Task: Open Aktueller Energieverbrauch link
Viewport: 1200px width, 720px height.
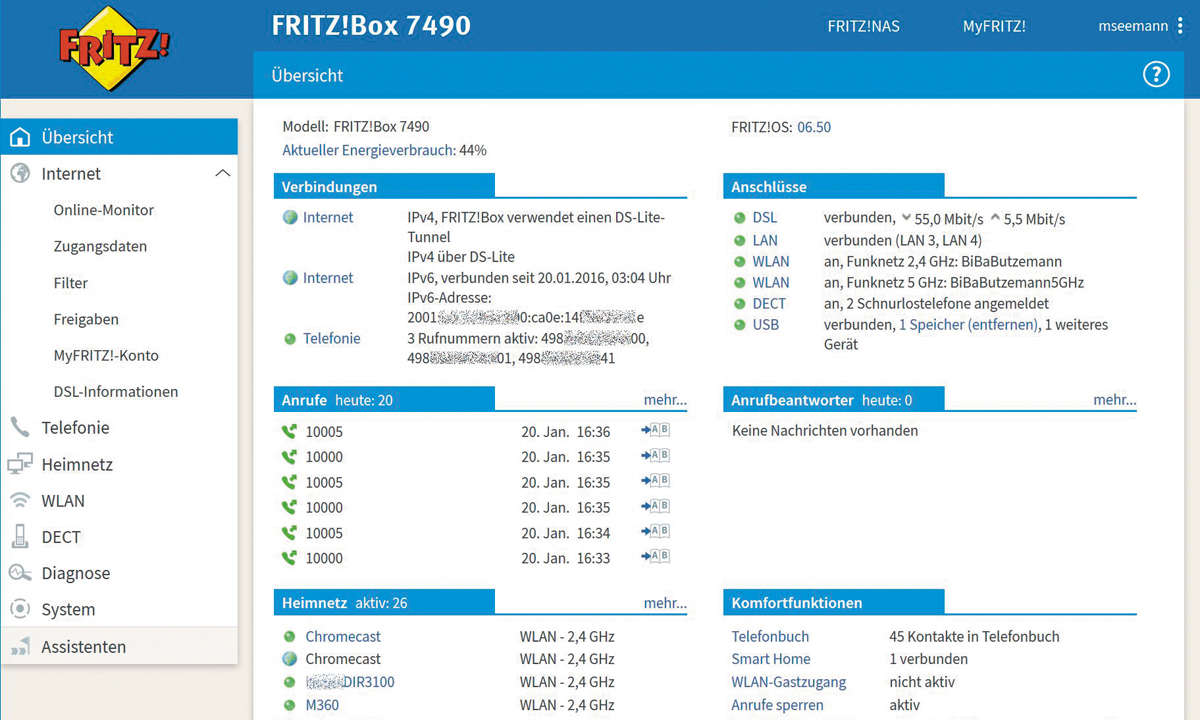Action: pyautogui.click(x=369, y=150)
